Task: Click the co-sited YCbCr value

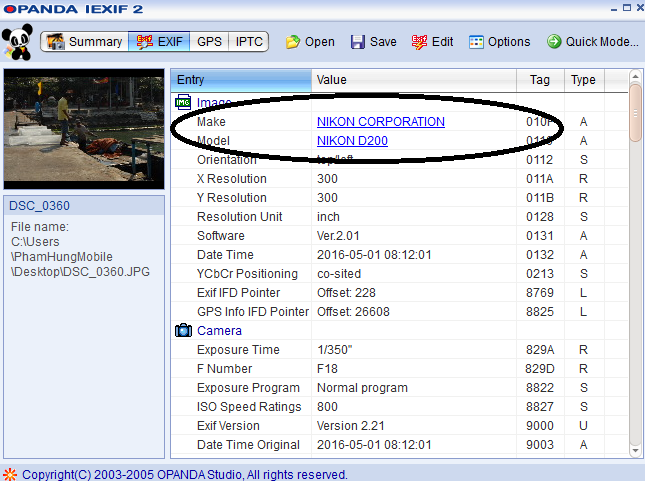Action: point(339,274)
